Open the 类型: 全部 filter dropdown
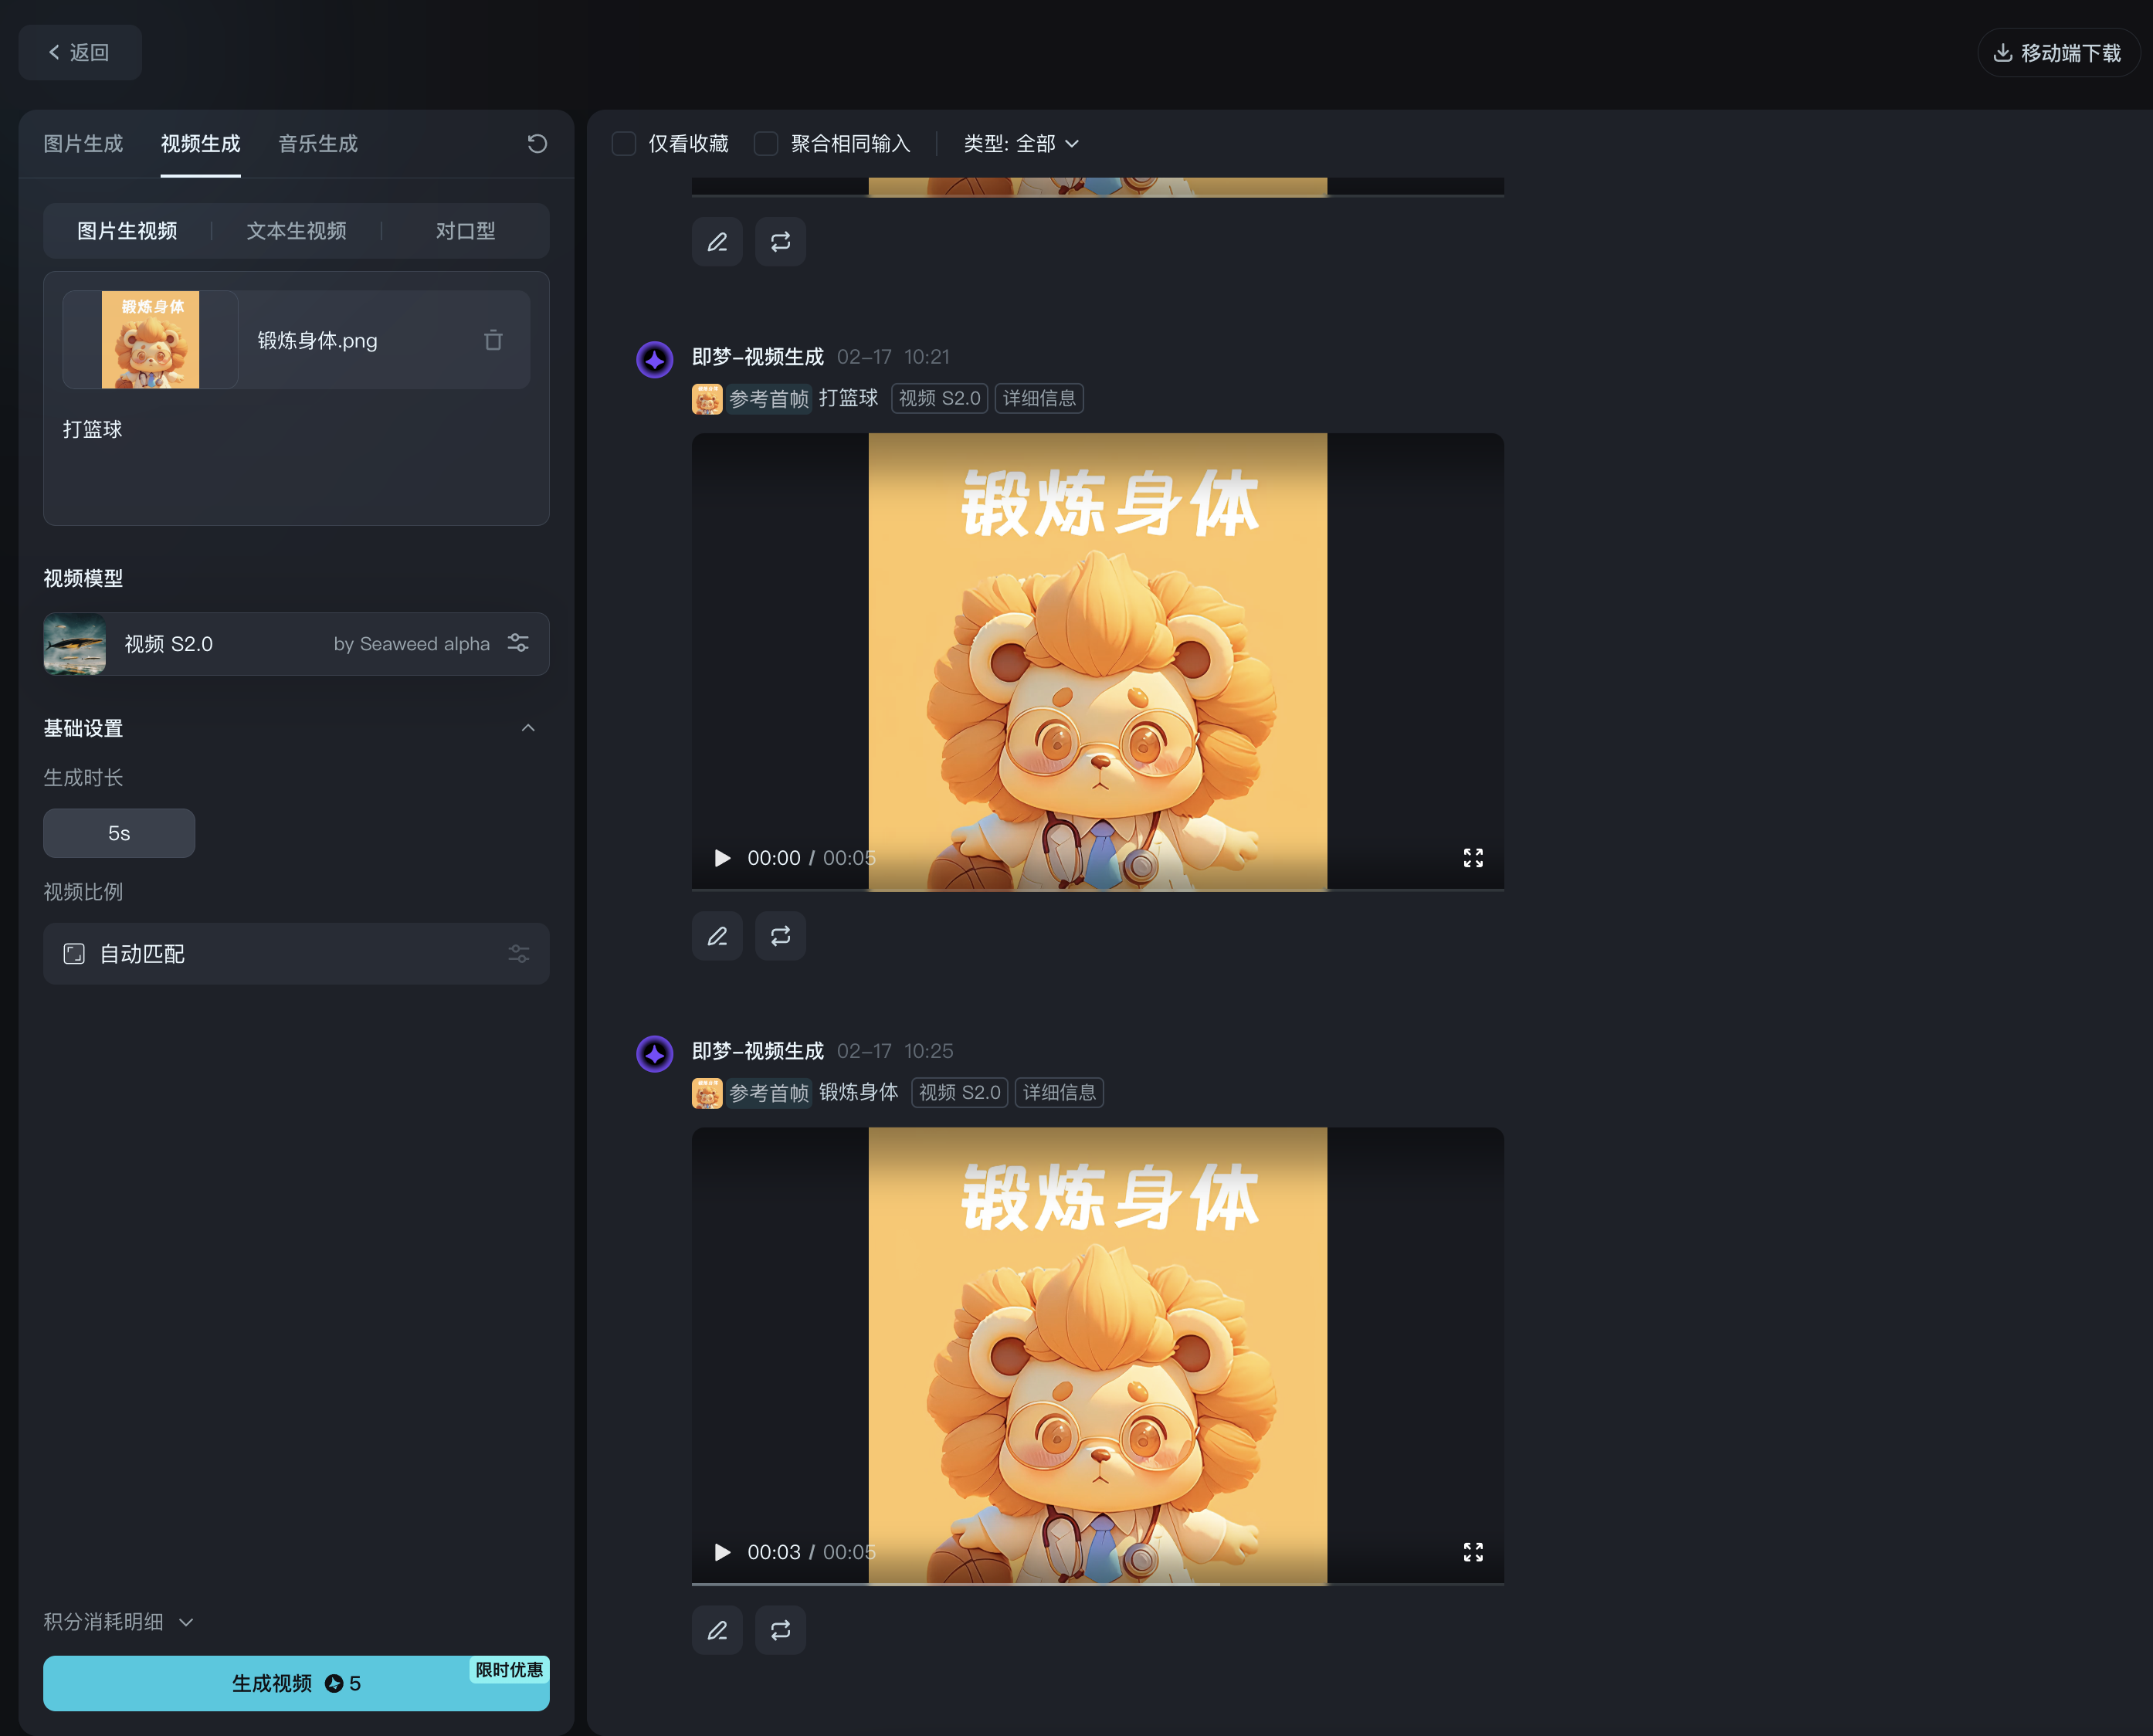This screenshot has height=1736, width=2153. click(1021, 144)
